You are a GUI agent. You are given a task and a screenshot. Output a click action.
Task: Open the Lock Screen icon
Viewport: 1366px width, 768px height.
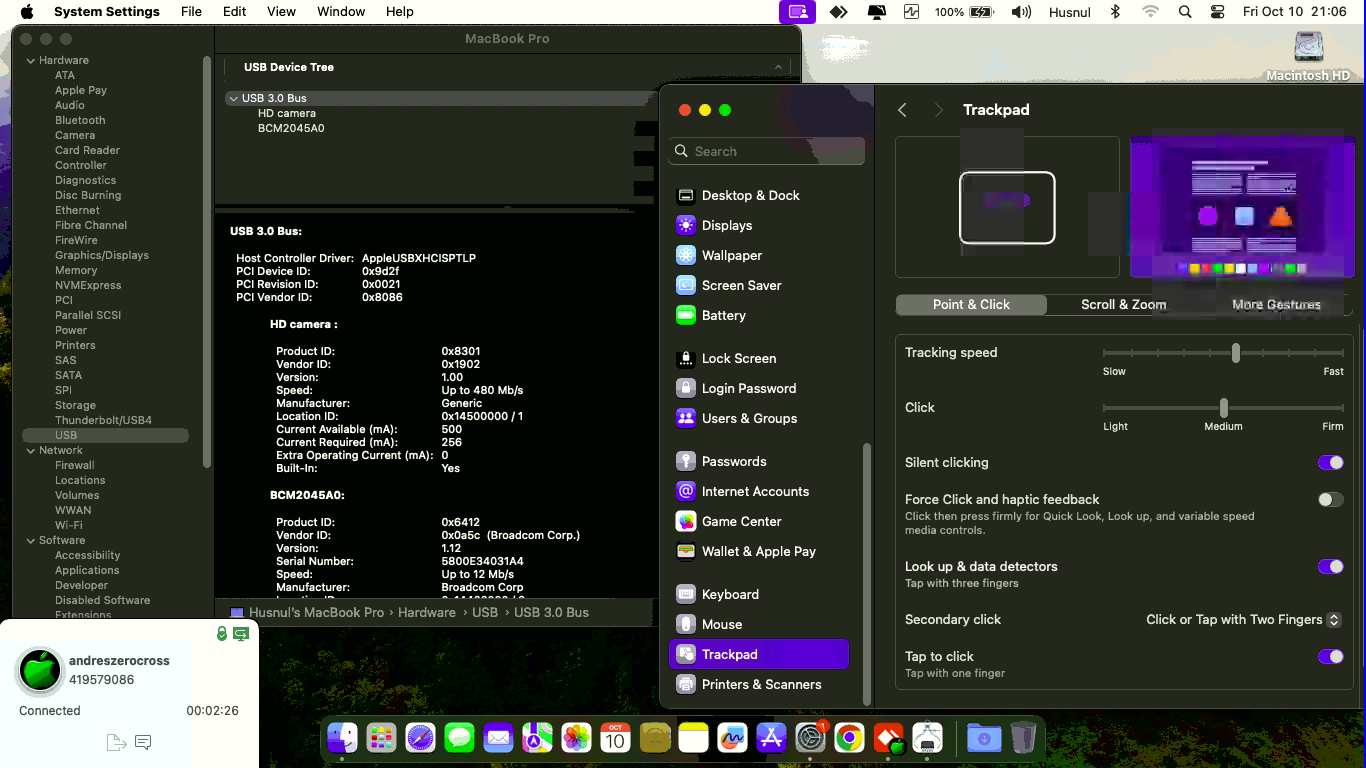click(685, 359)
